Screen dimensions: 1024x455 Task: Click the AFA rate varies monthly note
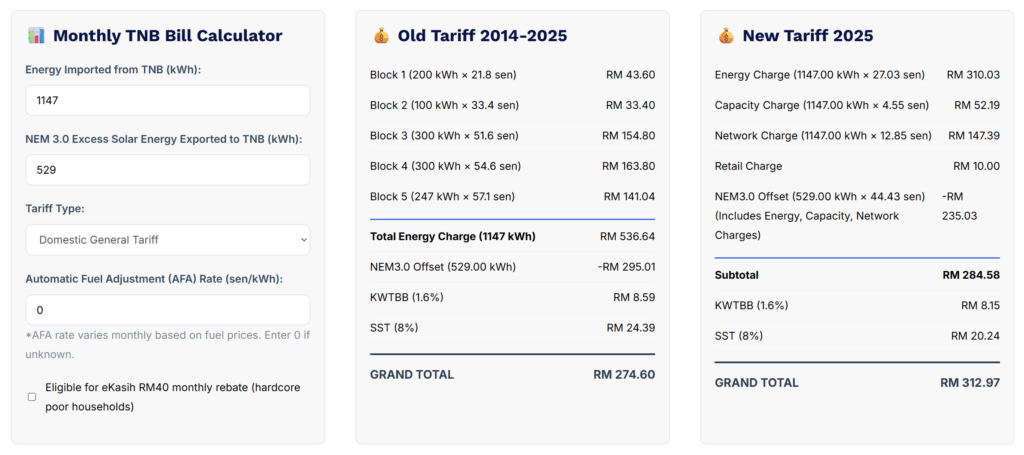click(x=167, y=344)
